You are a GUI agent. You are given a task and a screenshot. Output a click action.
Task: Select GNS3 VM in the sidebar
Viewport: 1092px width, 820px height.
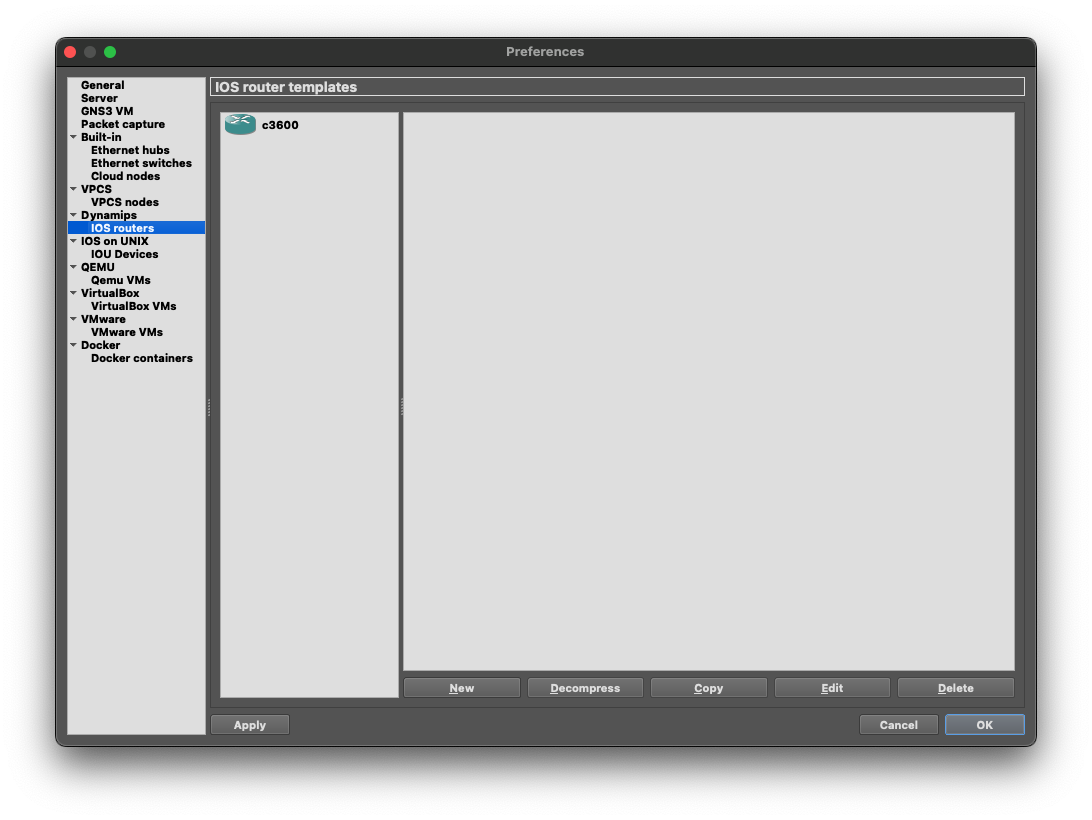(x=106, y=111)
